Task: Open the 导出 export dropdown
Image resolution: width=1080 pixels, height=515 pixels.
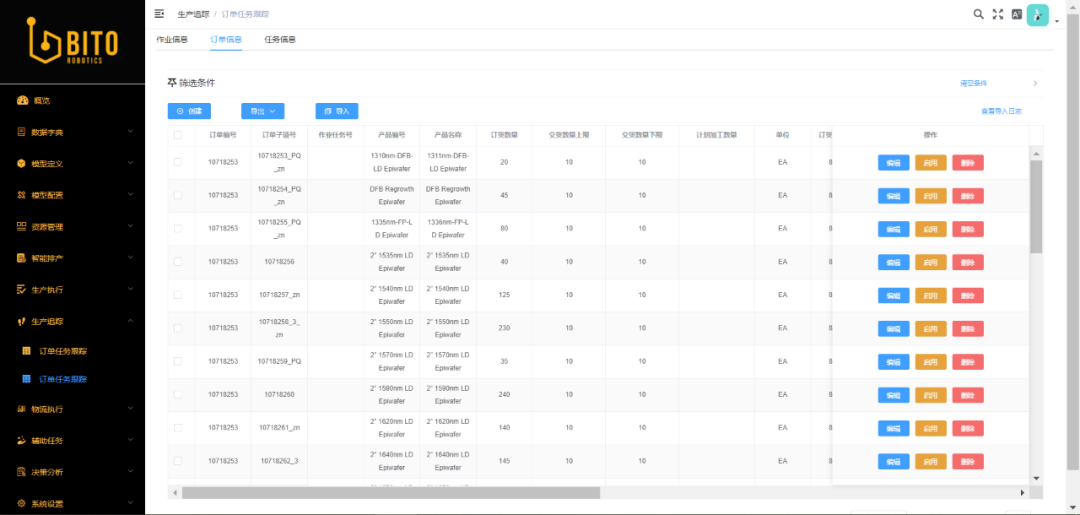Action: 263,111
